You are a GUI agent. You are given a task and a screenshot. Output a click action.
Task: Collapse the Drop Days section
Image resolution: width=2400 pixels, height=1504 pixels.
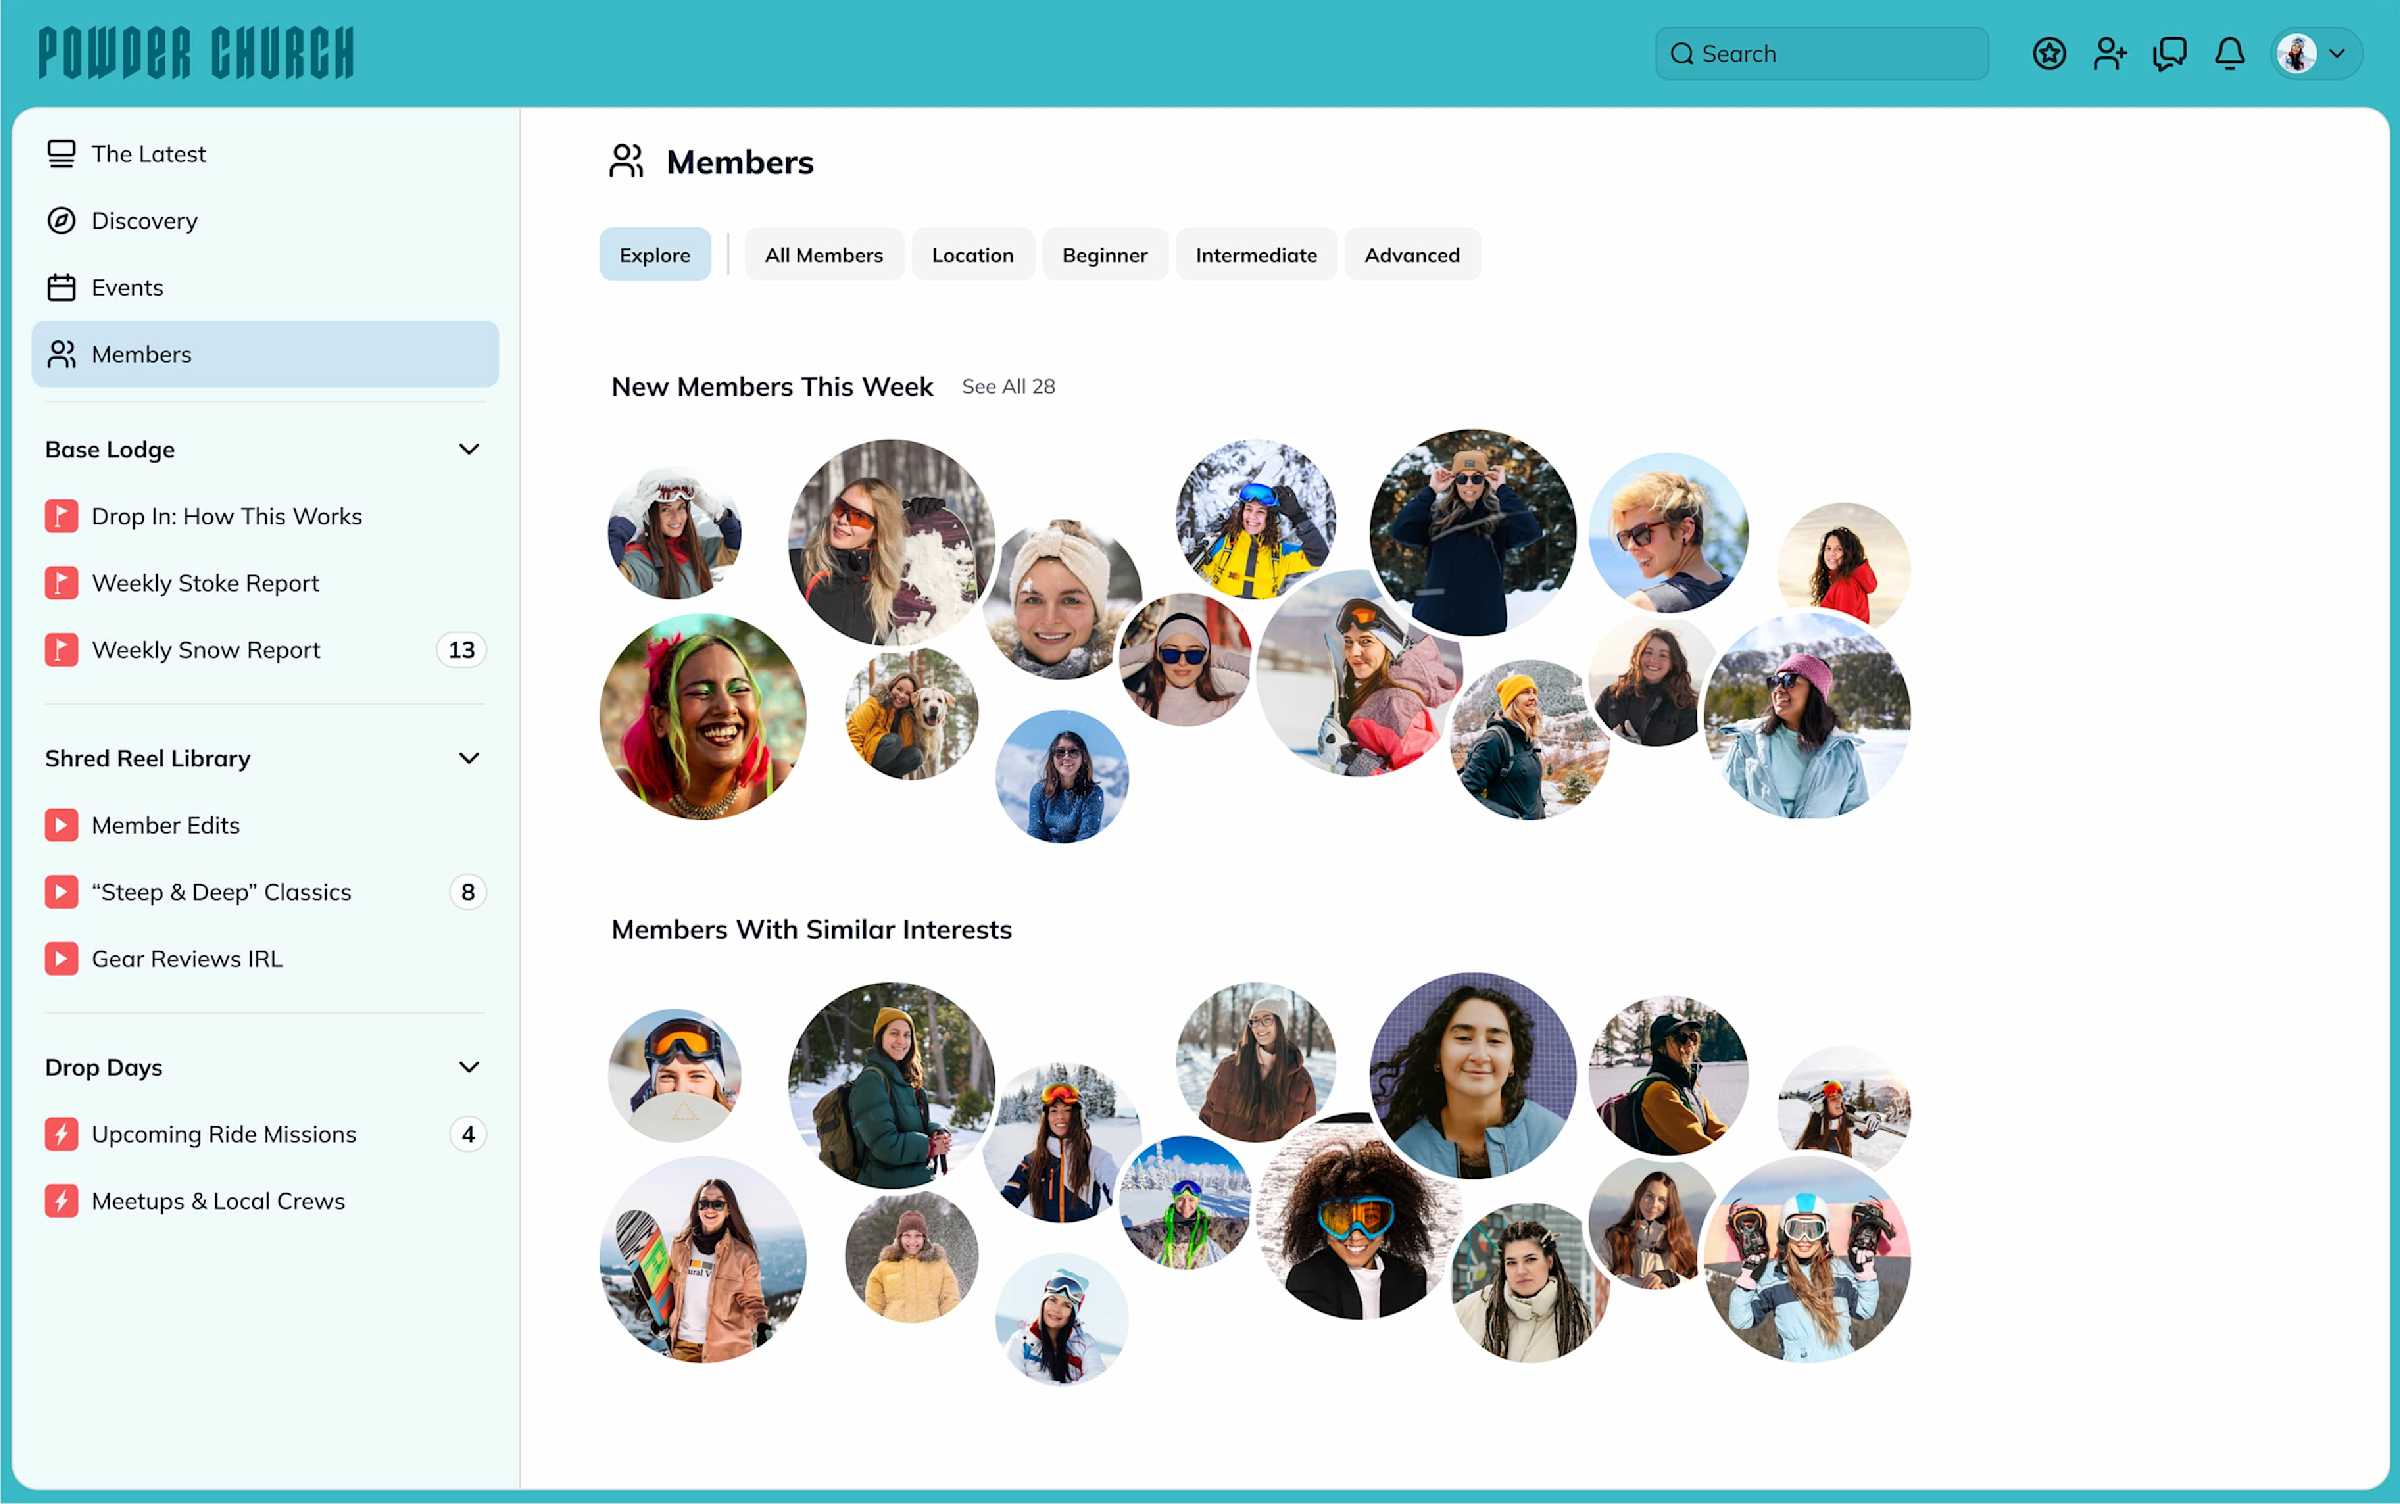[x=468, y=1068]
